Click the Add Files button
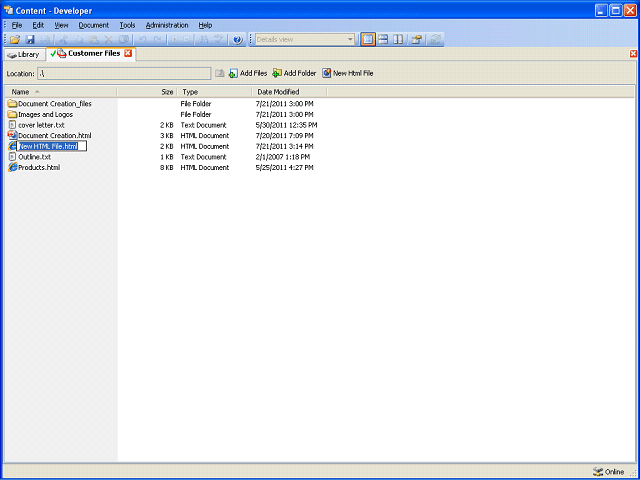 (248, 73)
